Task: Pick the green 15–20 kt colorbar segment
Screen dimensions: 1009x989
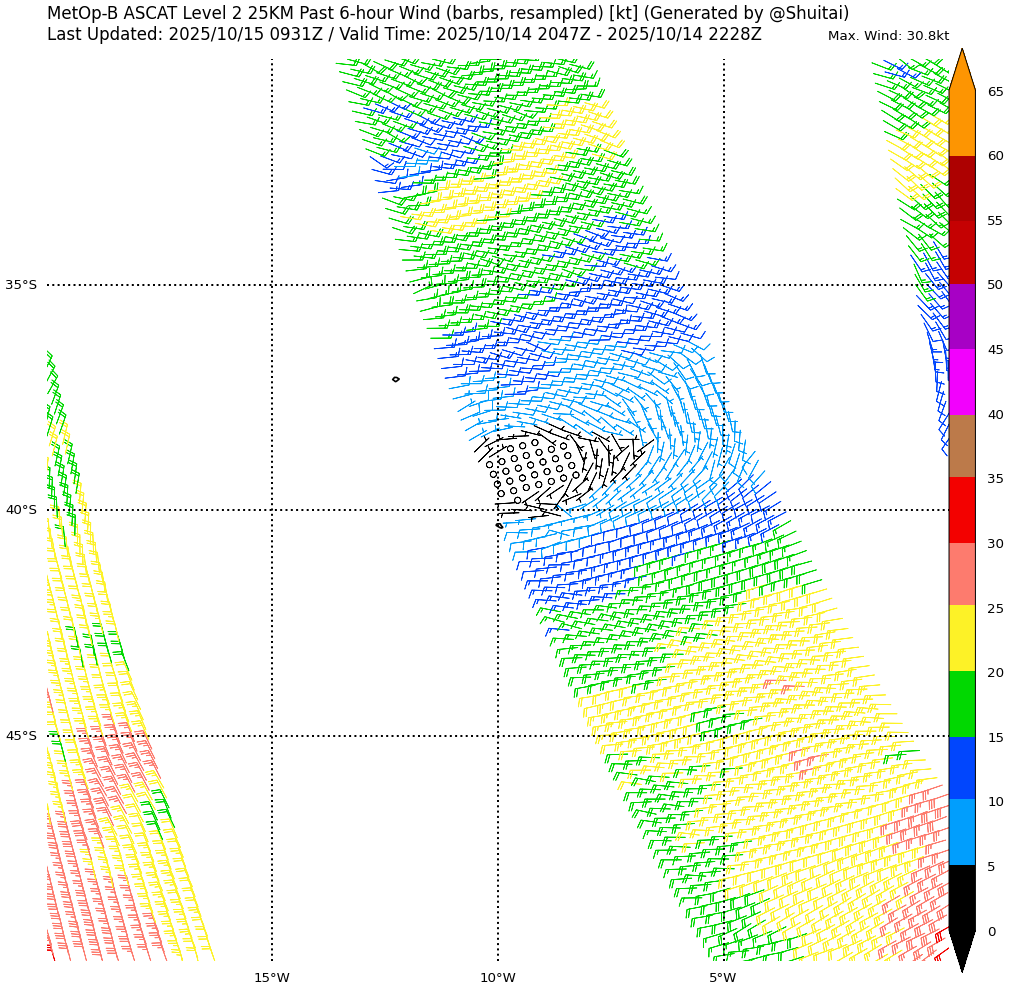Action: (x=961, y=704)
